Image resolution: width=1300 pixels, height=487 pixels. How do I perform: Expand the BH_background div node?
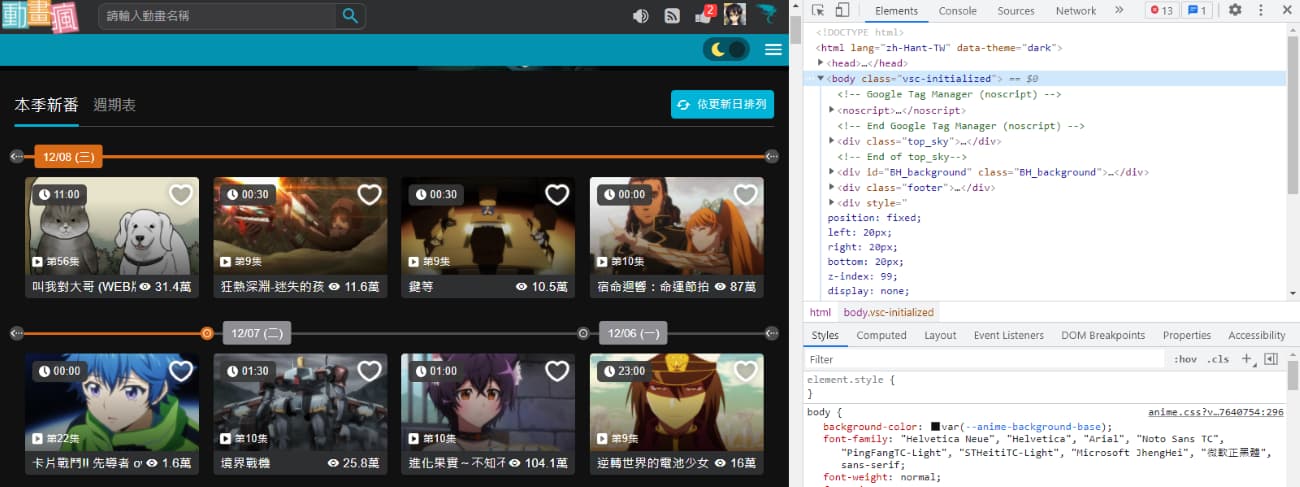point(833,172)
